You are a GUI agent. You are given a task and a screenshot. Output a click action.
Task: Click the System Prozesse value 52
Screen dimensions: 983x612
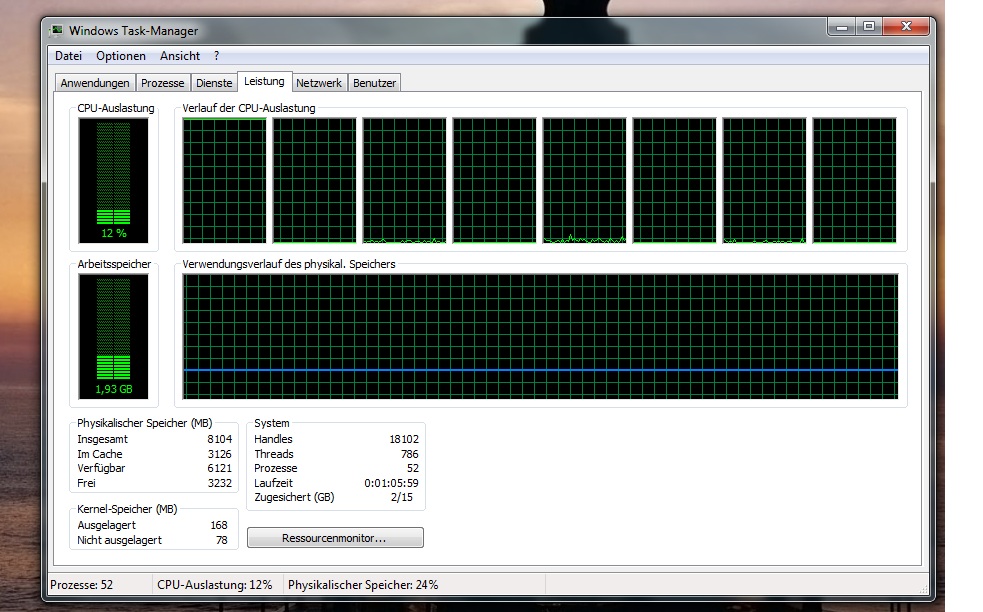pyautogui.click(x=413, y=468)
